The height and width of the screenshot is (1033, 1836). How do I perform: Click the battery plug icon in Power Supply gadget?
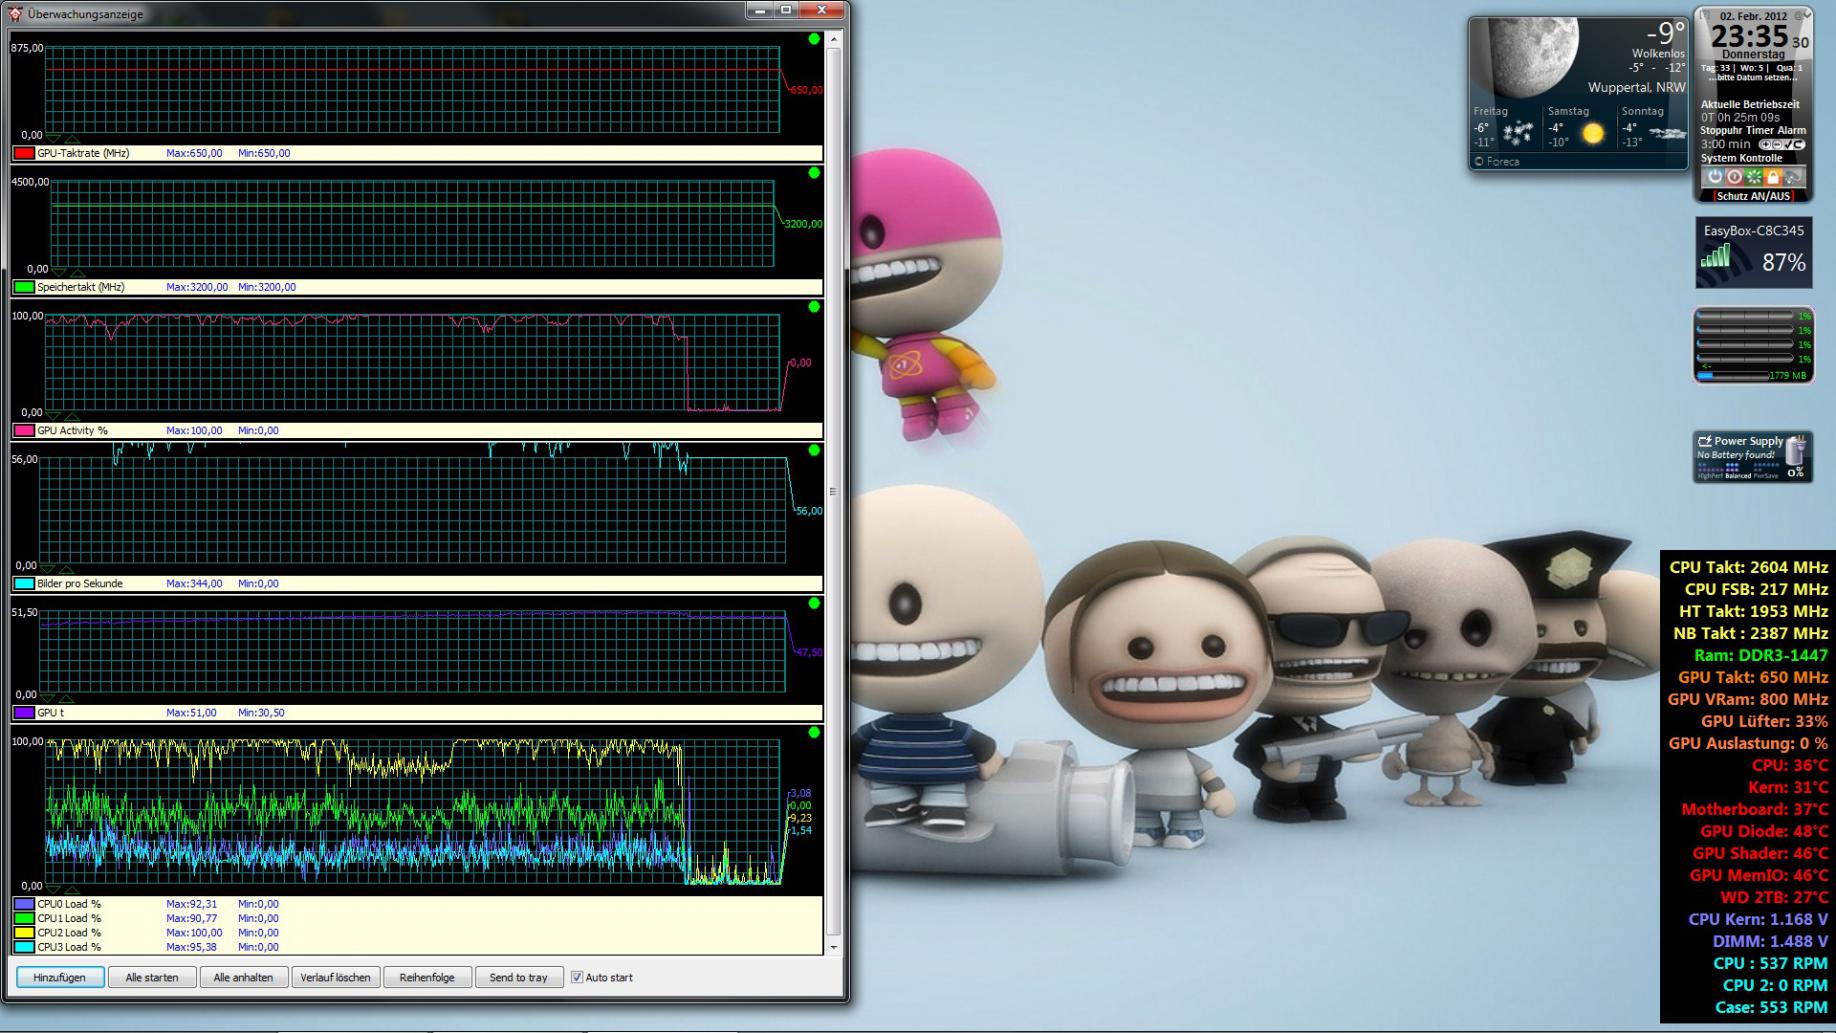click(1798, 449)
